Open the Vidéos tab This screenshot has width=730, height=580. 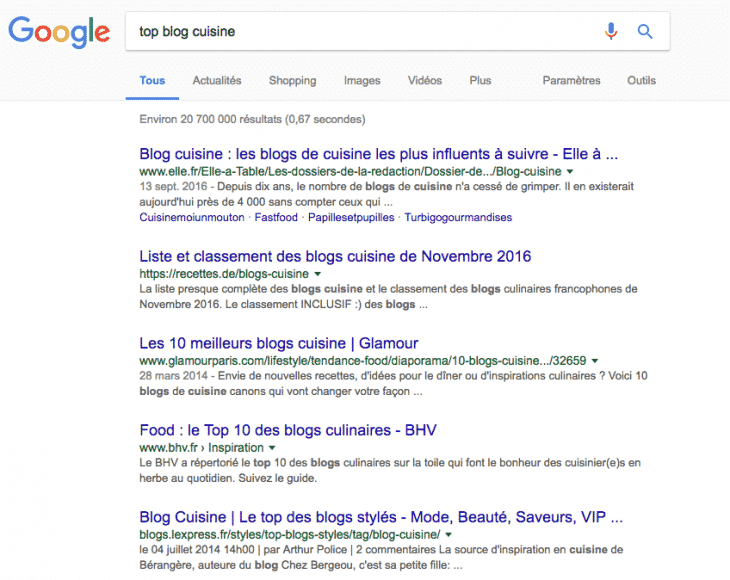click(425, 81)
